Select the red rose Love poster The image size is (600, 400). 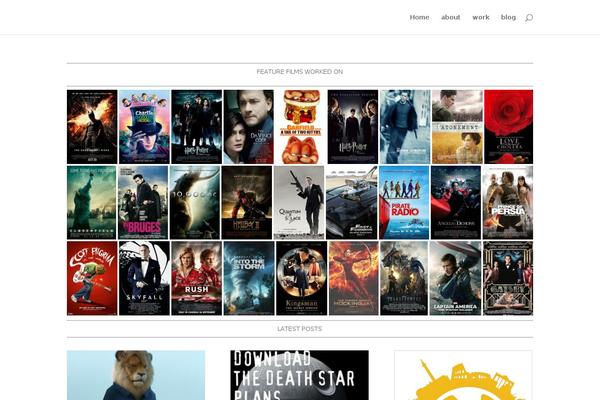509,127
